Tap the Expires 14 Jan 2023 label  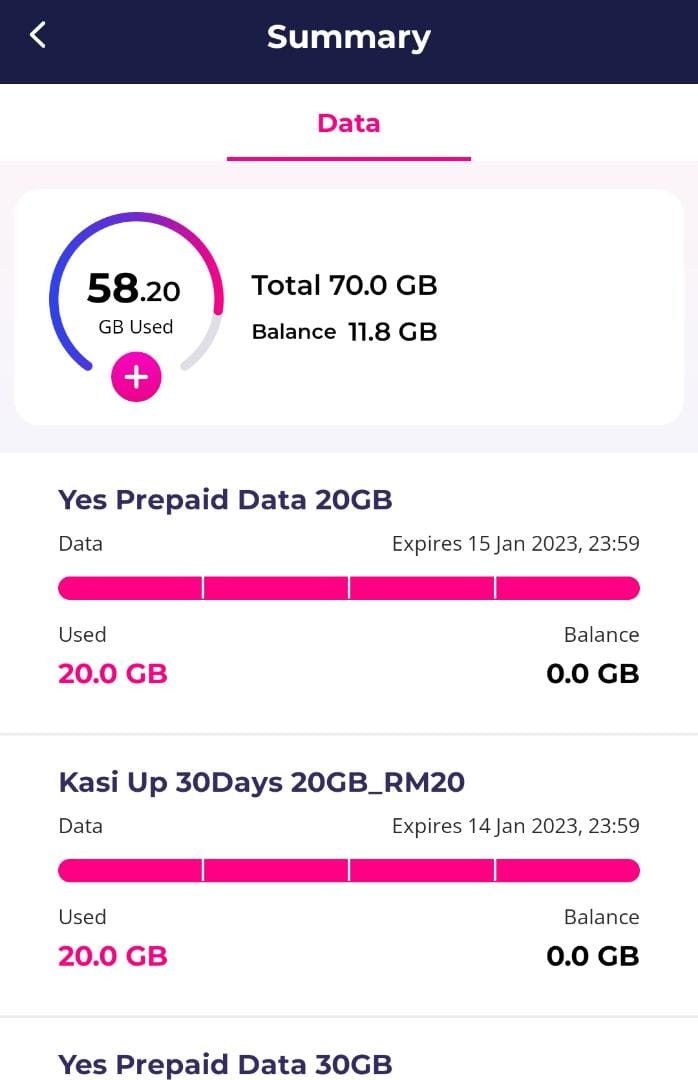click(x=515, y=826)
